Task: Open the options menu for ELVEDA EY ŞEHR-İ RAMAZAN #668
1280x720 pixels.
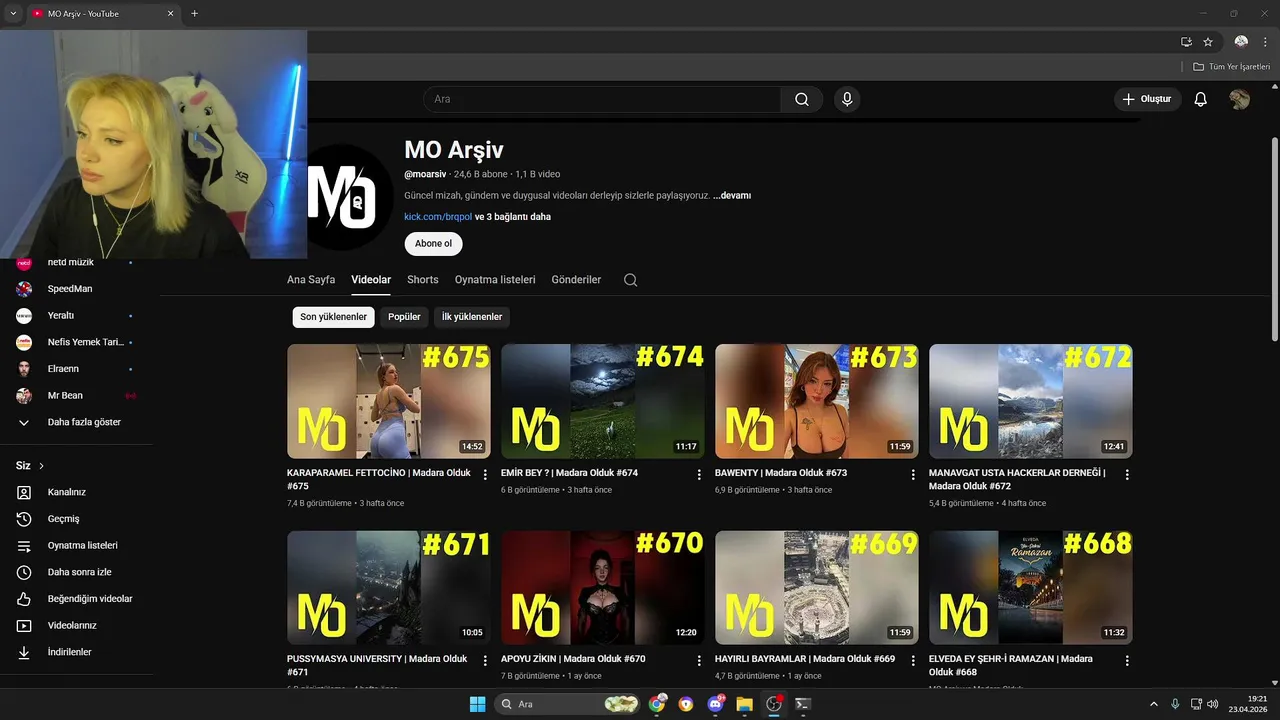Action: pyautogui.click(x=1127, y=661)
